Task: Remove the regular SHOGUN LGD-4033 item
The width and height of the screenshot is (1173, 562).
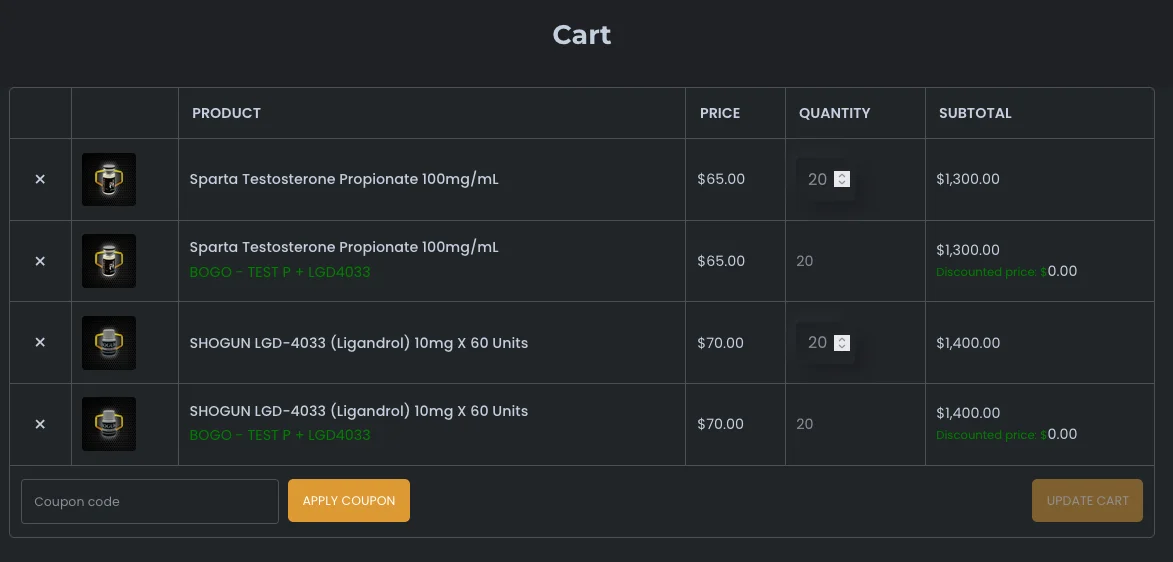Action: (x=40, y=343)
